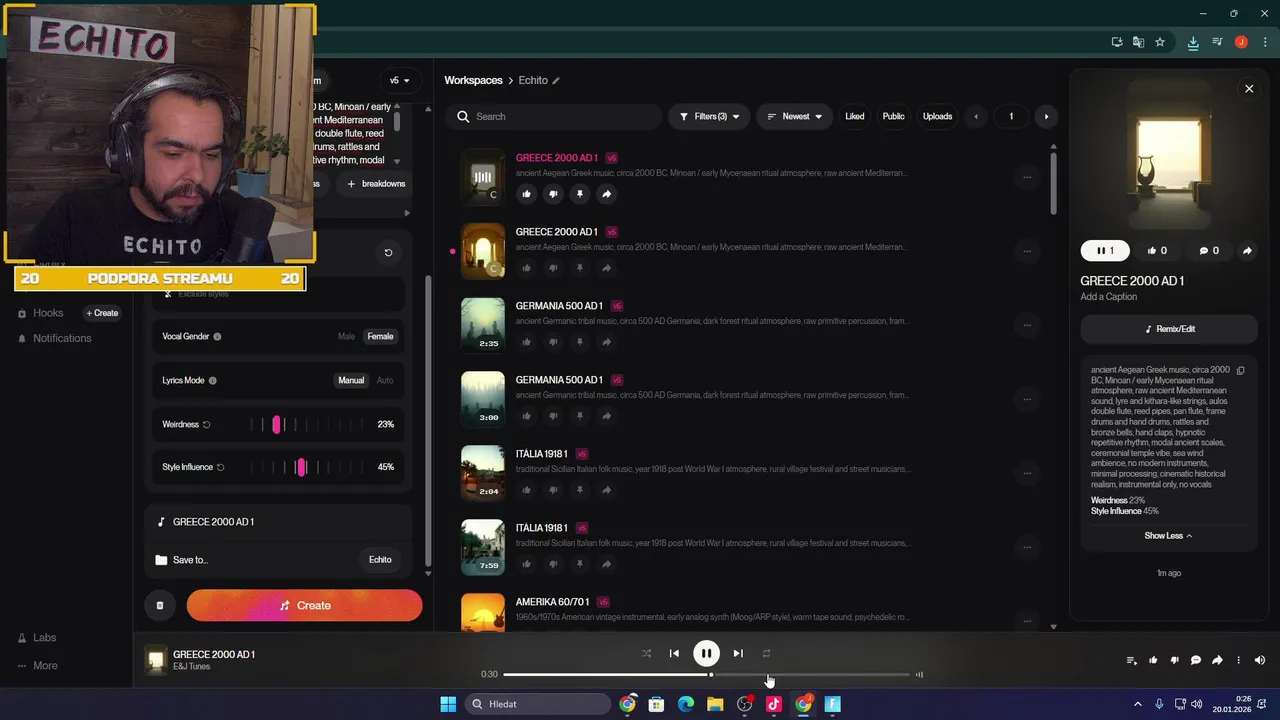
Task: Open the play queue in player bar
Action: point(1131,660)
